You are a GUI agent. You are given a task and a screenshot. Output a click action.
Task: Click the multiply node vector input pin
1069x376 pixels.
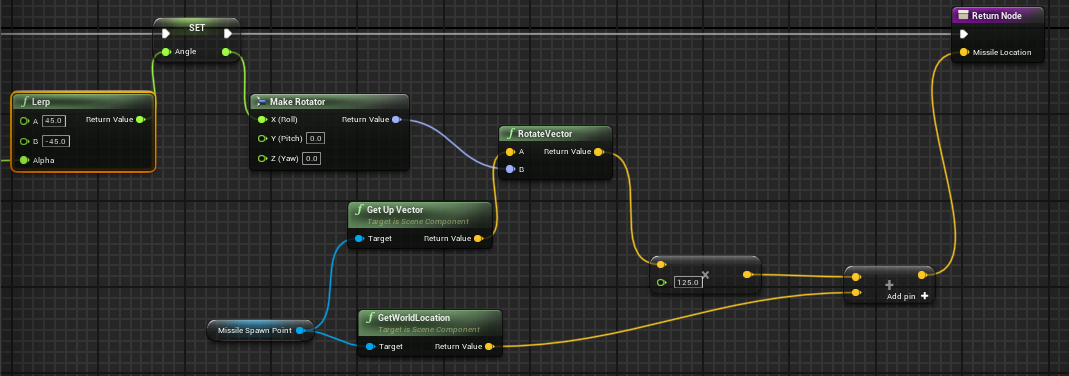(661, 264)
